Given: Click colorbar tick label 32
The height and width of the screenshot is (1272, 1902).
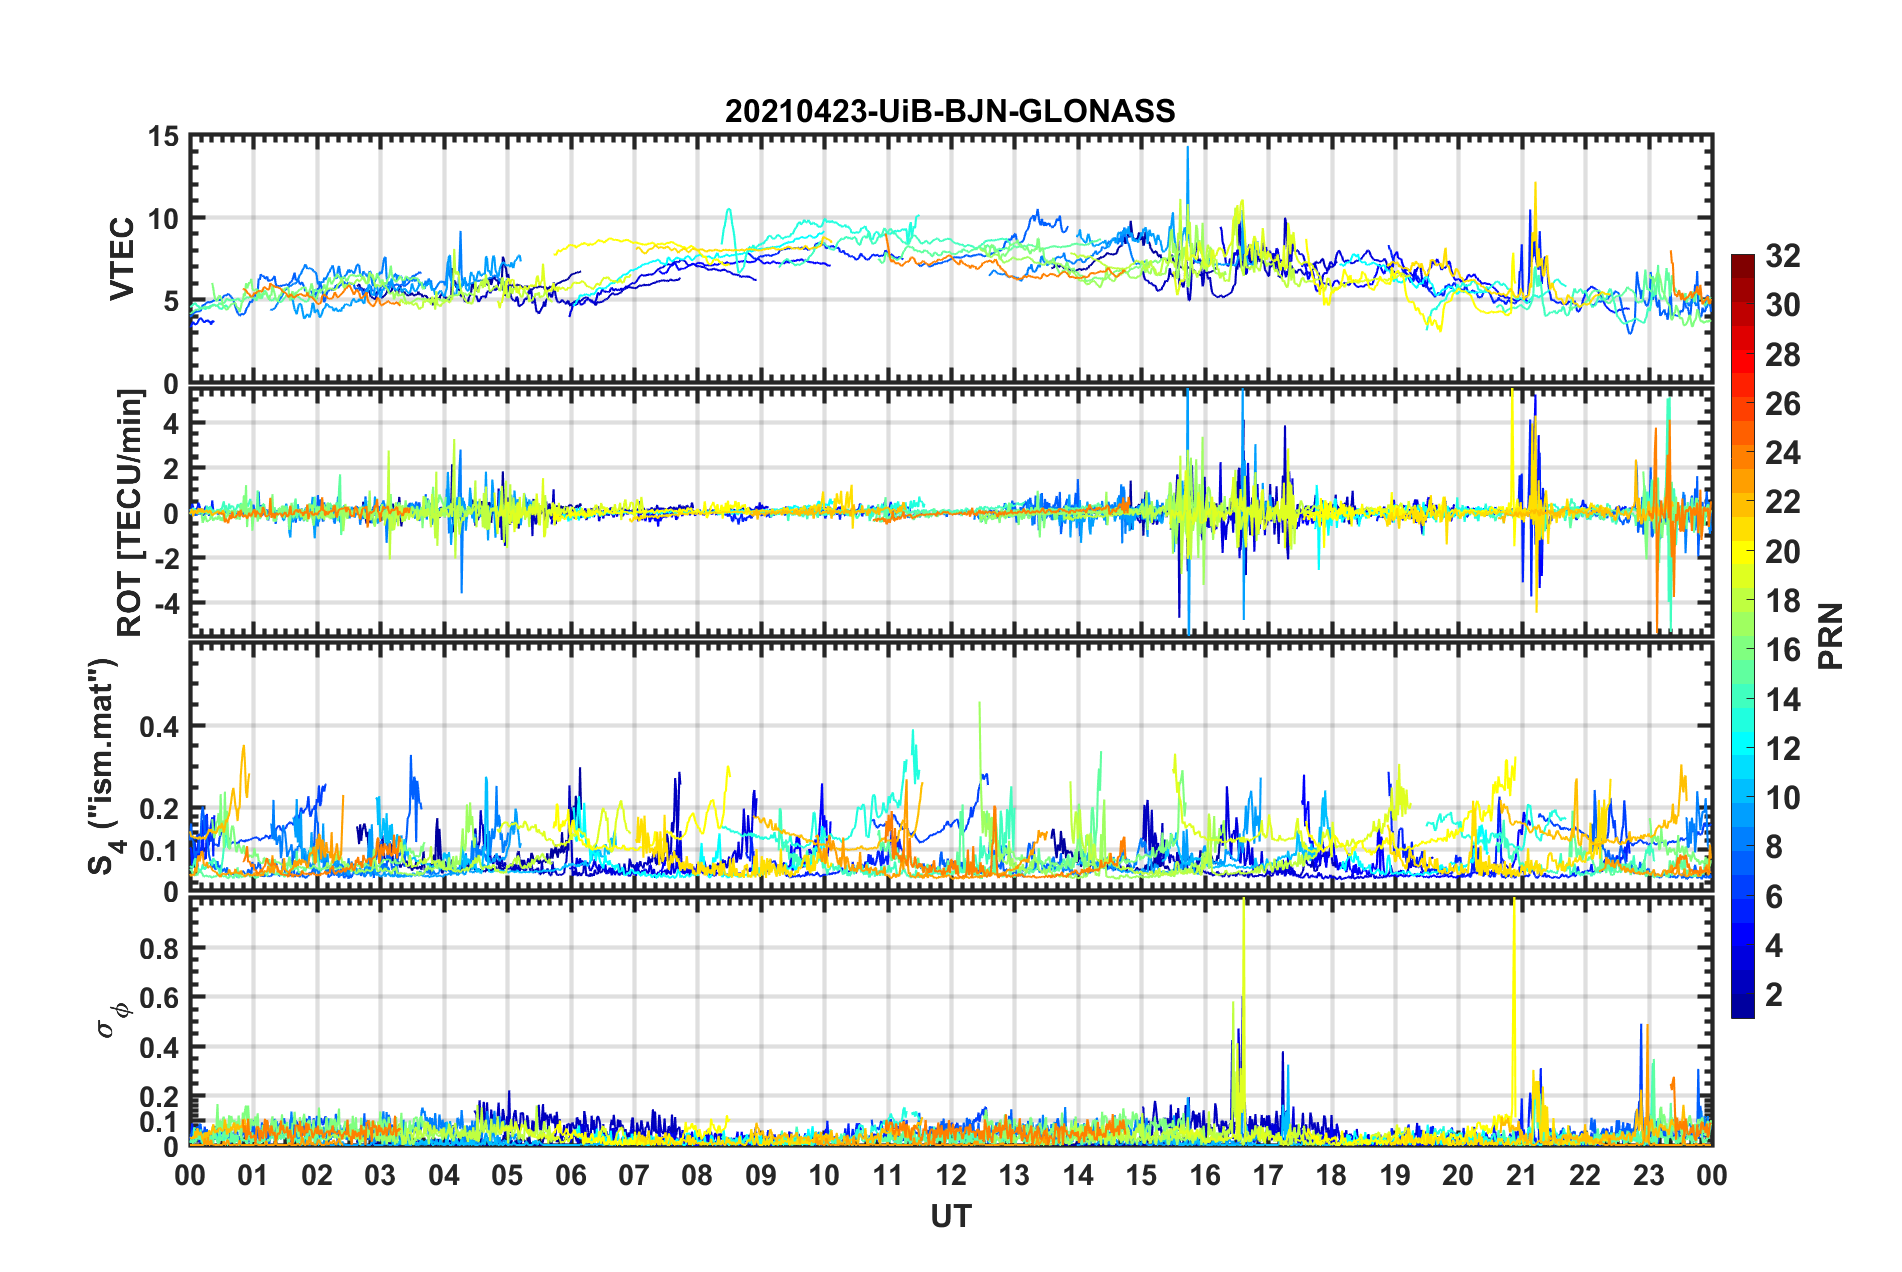Looking at the screenshot, I should [x=1782, y=256].
